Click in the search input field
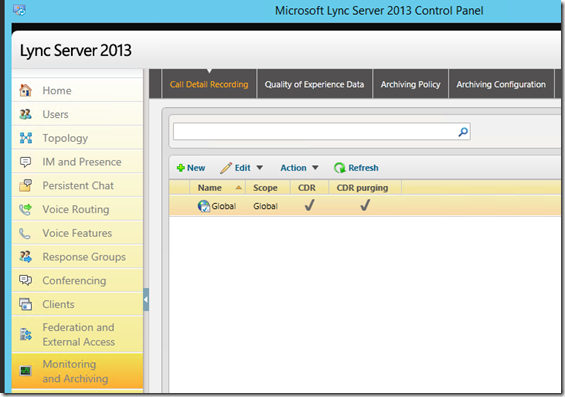The image size is (565, 397). coord(315,132)
